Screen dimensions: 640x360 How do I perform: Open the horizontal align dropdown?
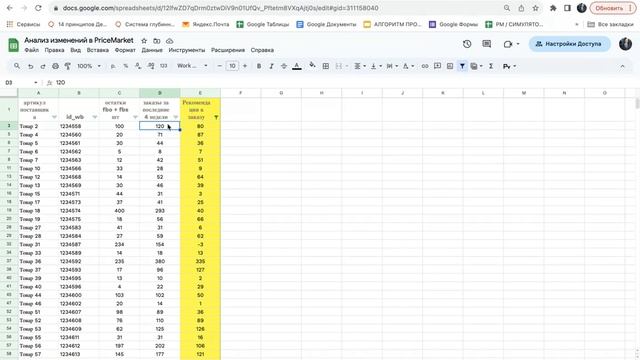[360, 66]
